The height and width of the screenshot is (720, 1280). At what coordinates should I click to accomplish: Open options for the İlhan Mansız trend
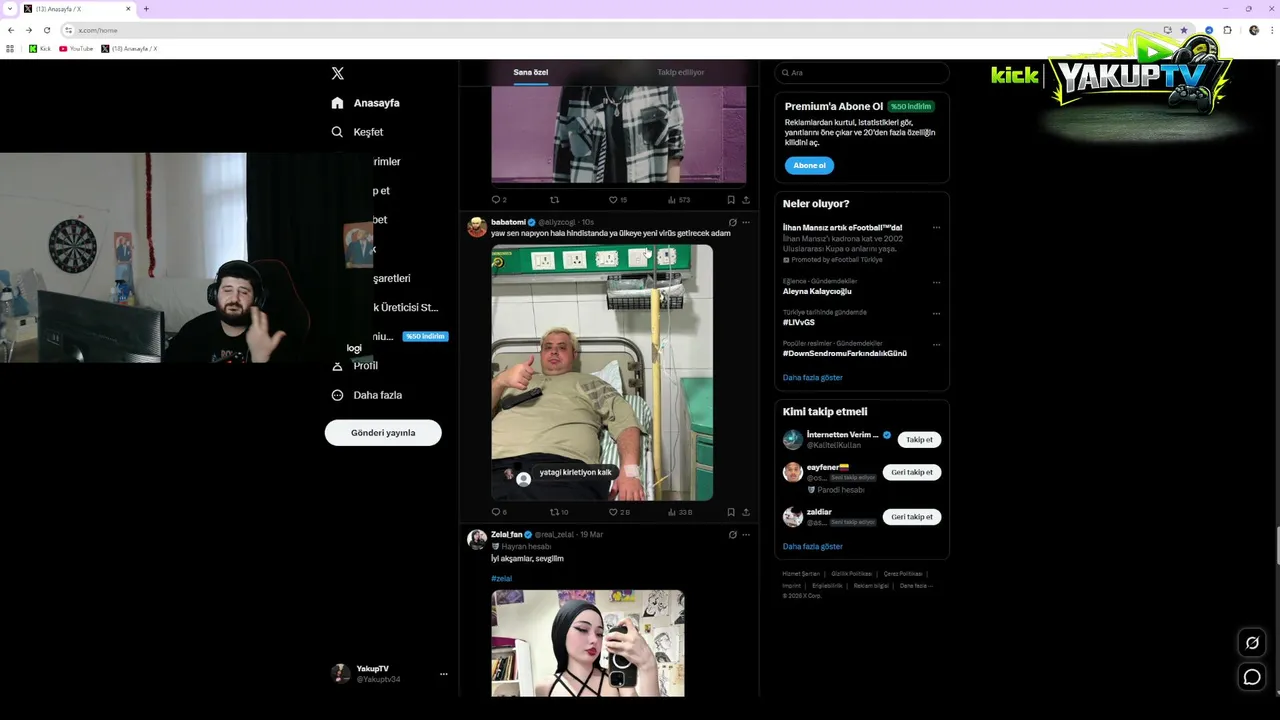point(936,228)
